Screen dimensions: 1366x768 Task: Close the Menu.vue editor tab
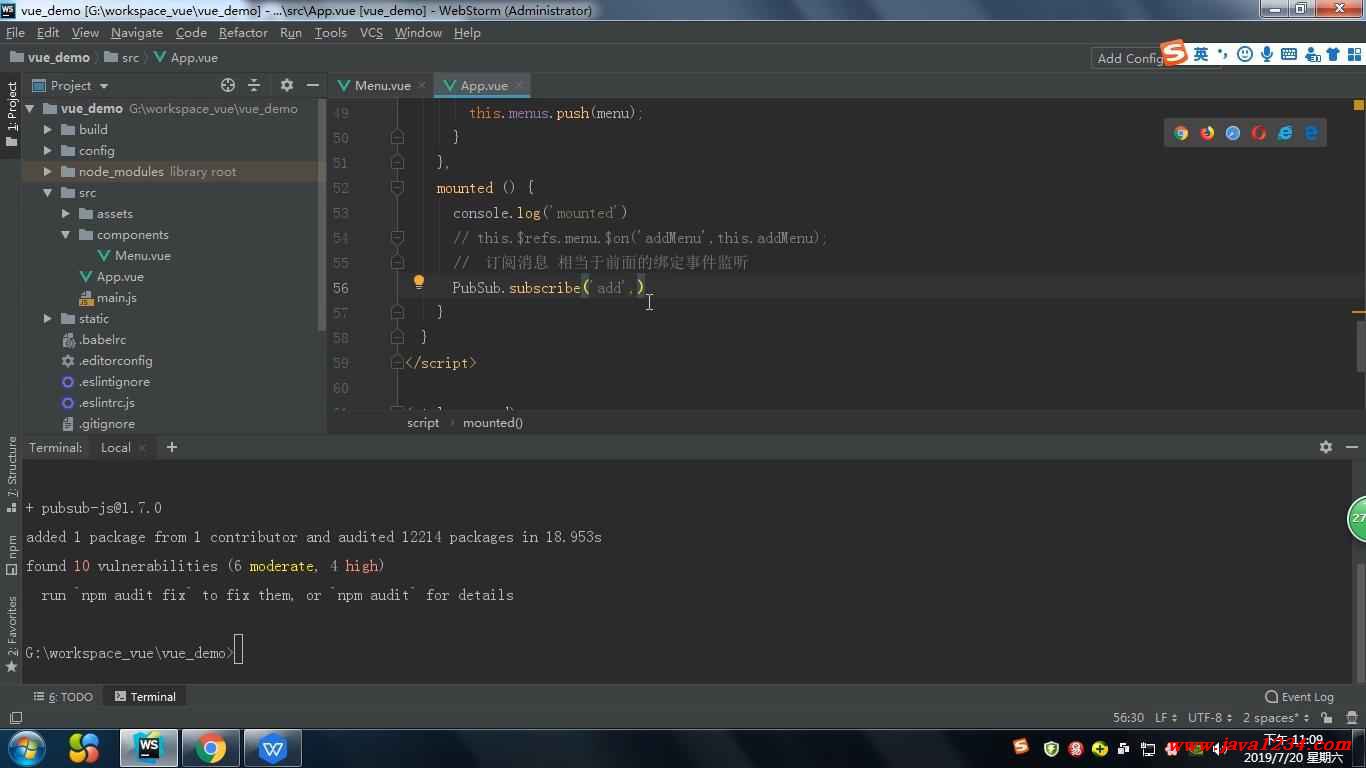pos(422,86)
